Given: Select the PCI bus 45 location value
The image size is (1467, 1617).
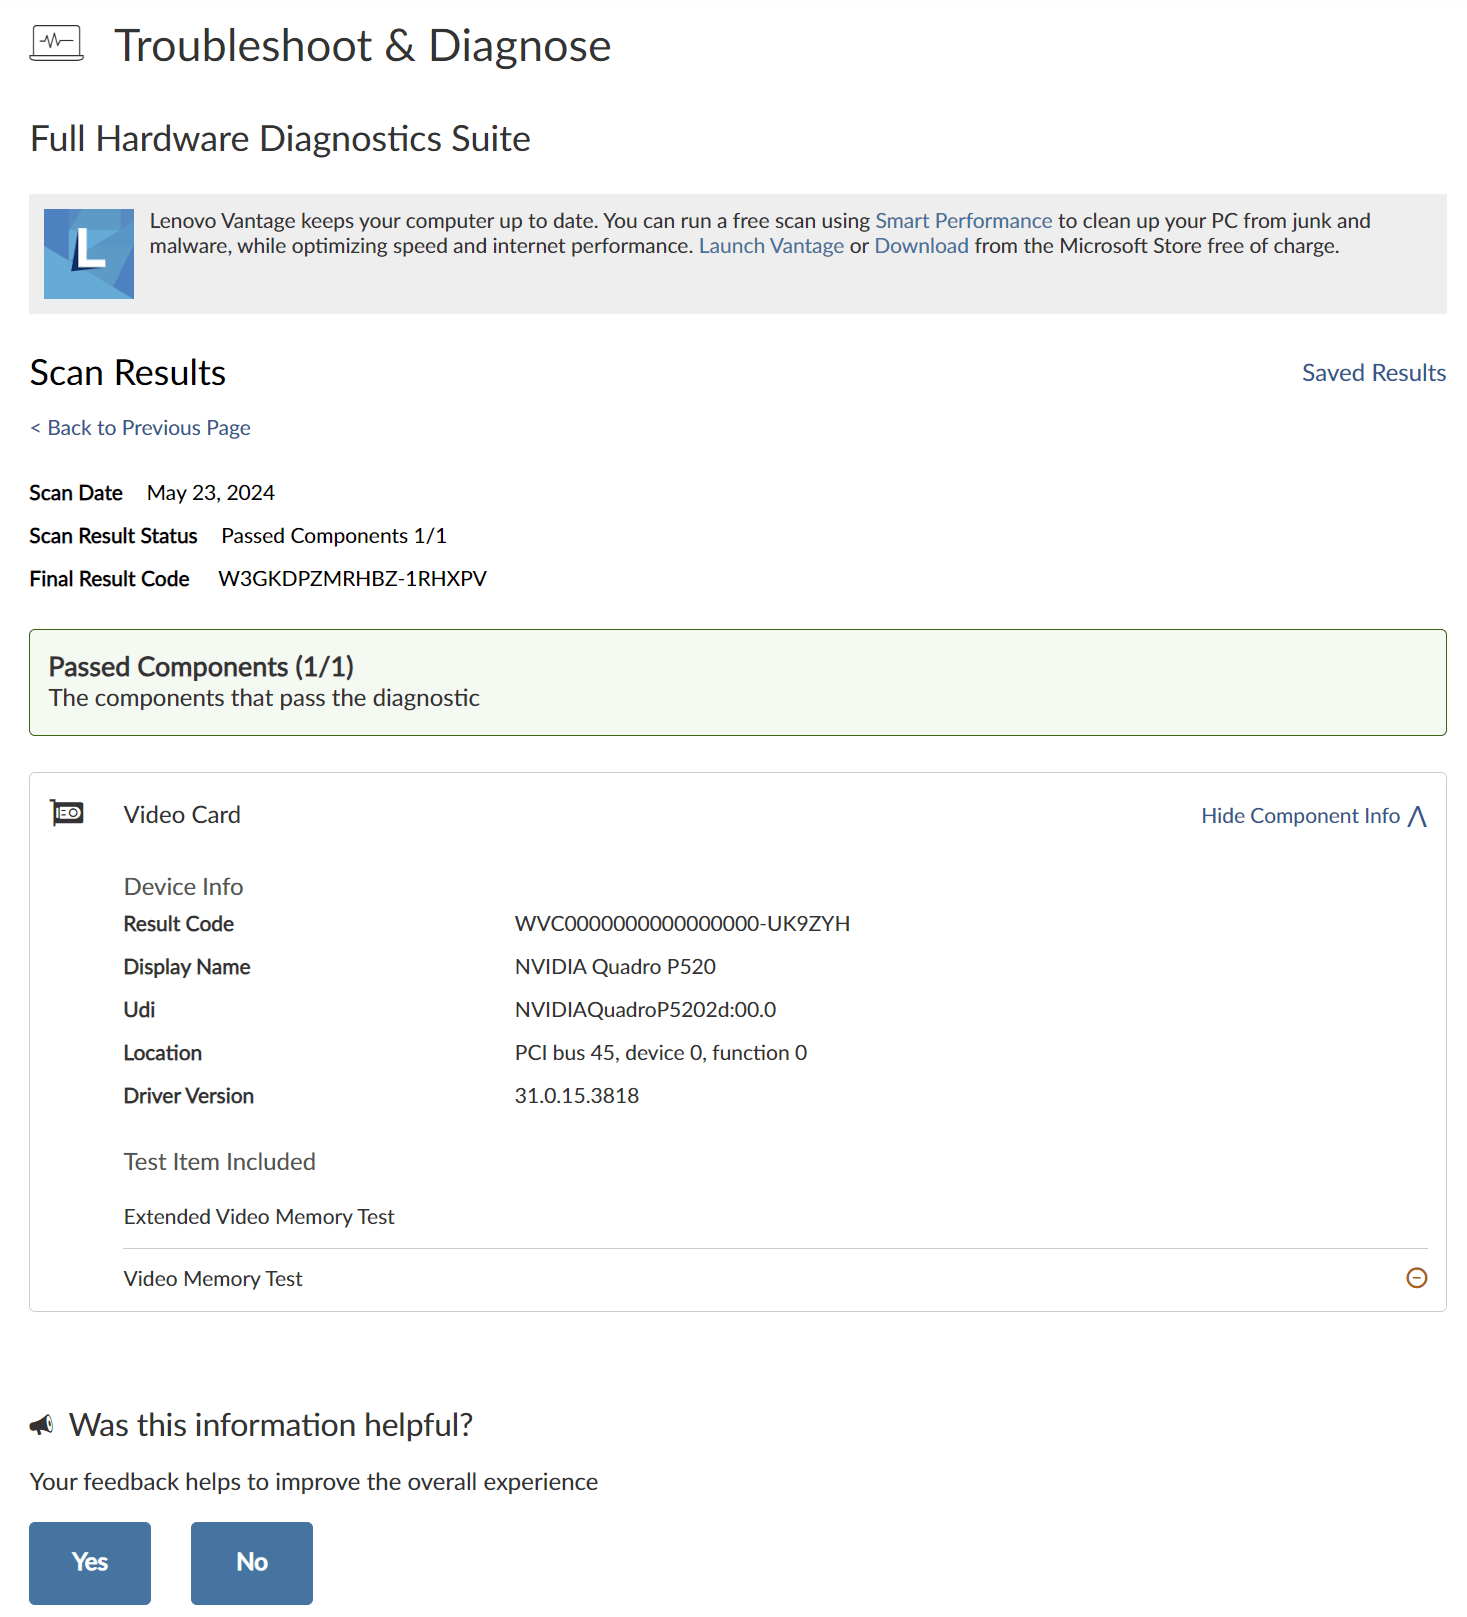Looking at the screenshot, I should tap(661, 1053).
